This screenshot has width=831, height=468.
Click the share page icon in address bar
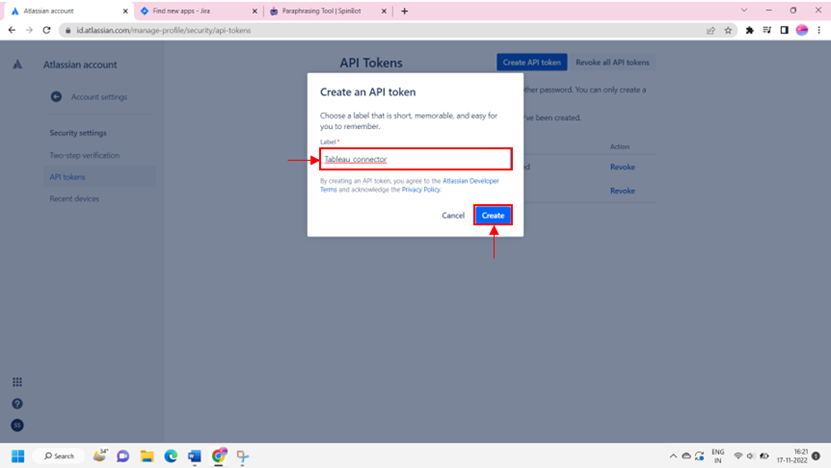(711, 30)
